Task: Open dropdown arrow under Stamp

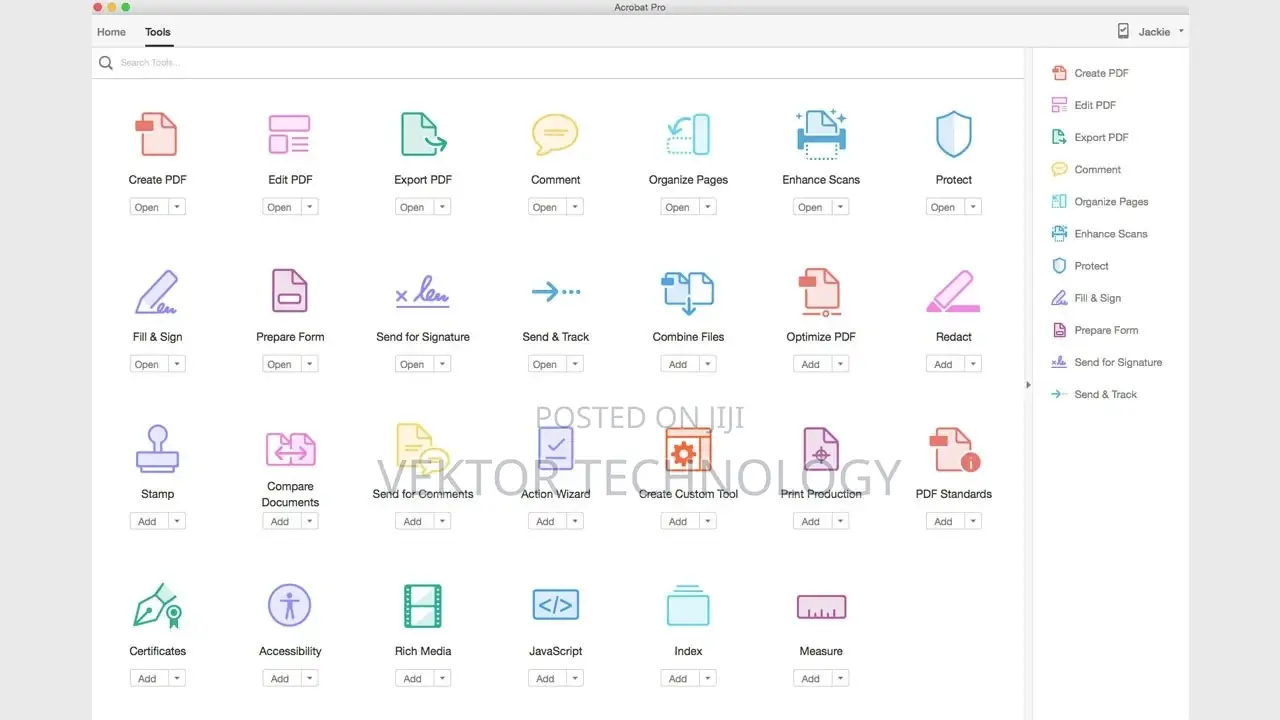Action: pyautogui.click(x=176, y=521)
